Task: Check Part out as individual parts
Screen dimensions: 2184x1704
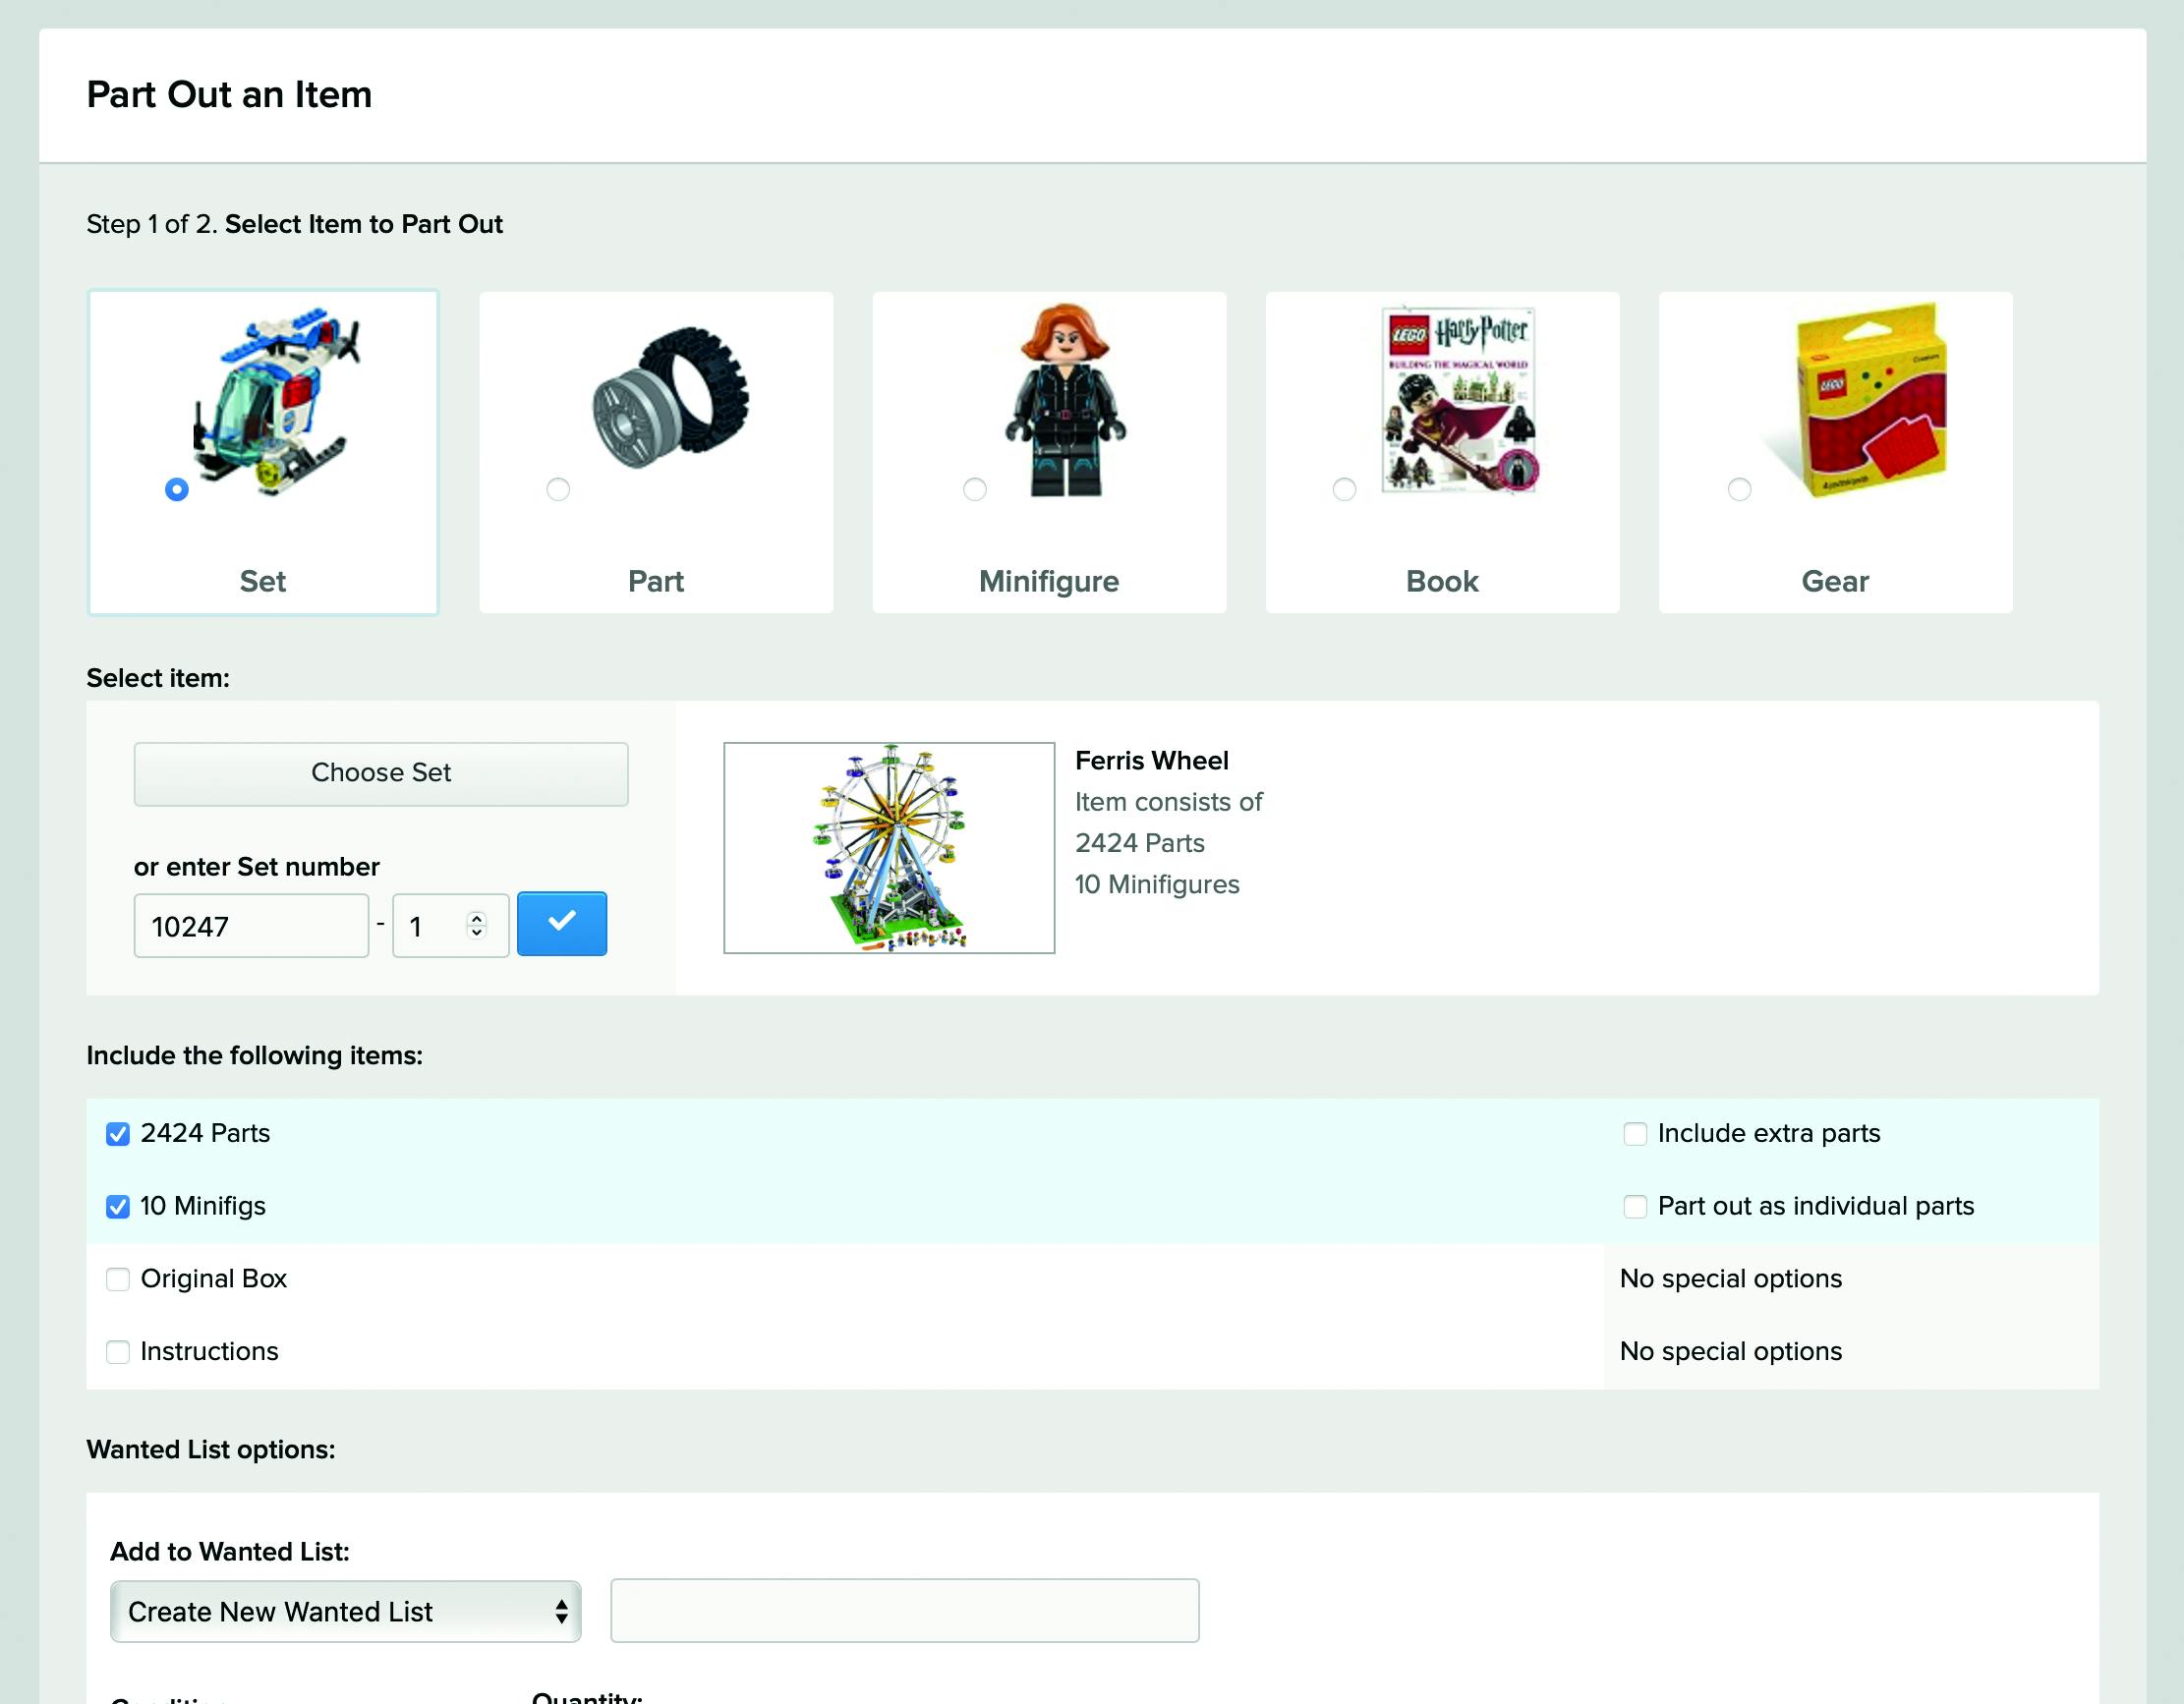Action: [x=1635, y=1207]
